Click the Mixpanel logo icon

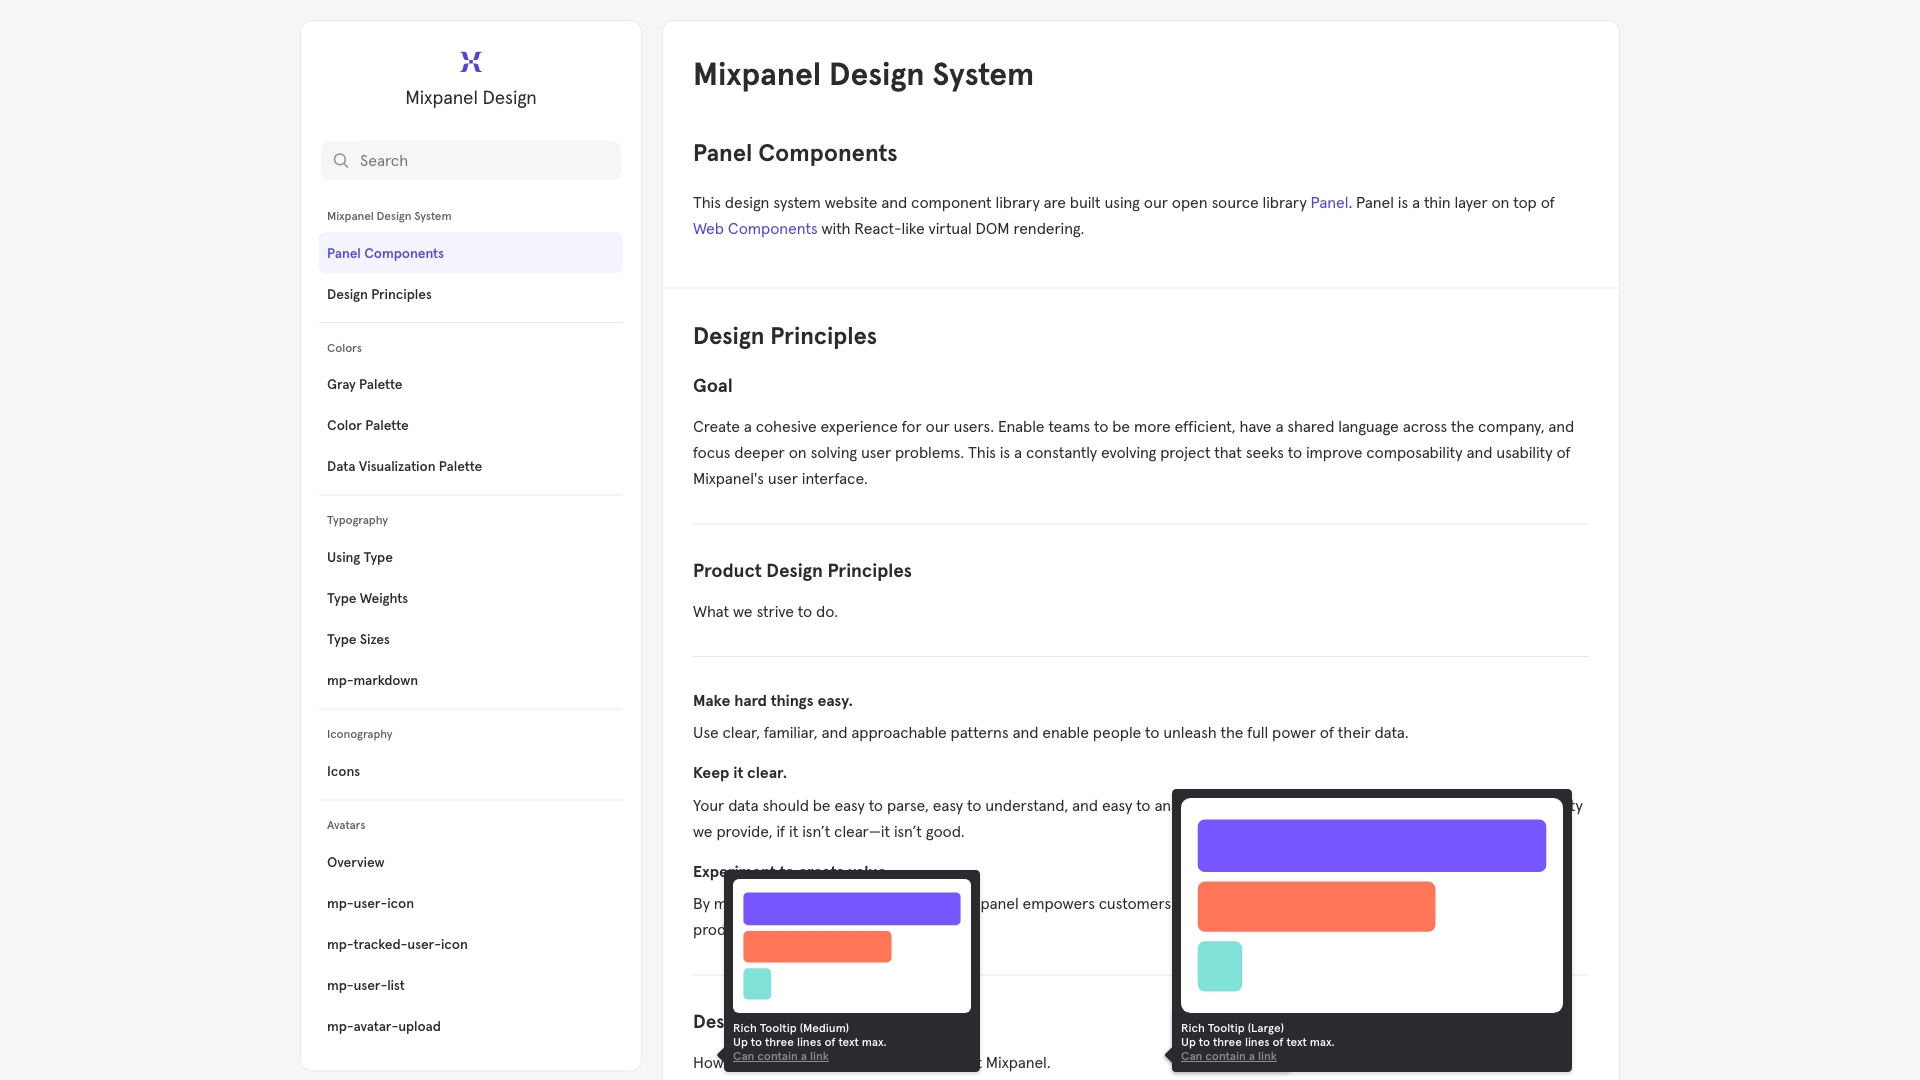(470, 62)
